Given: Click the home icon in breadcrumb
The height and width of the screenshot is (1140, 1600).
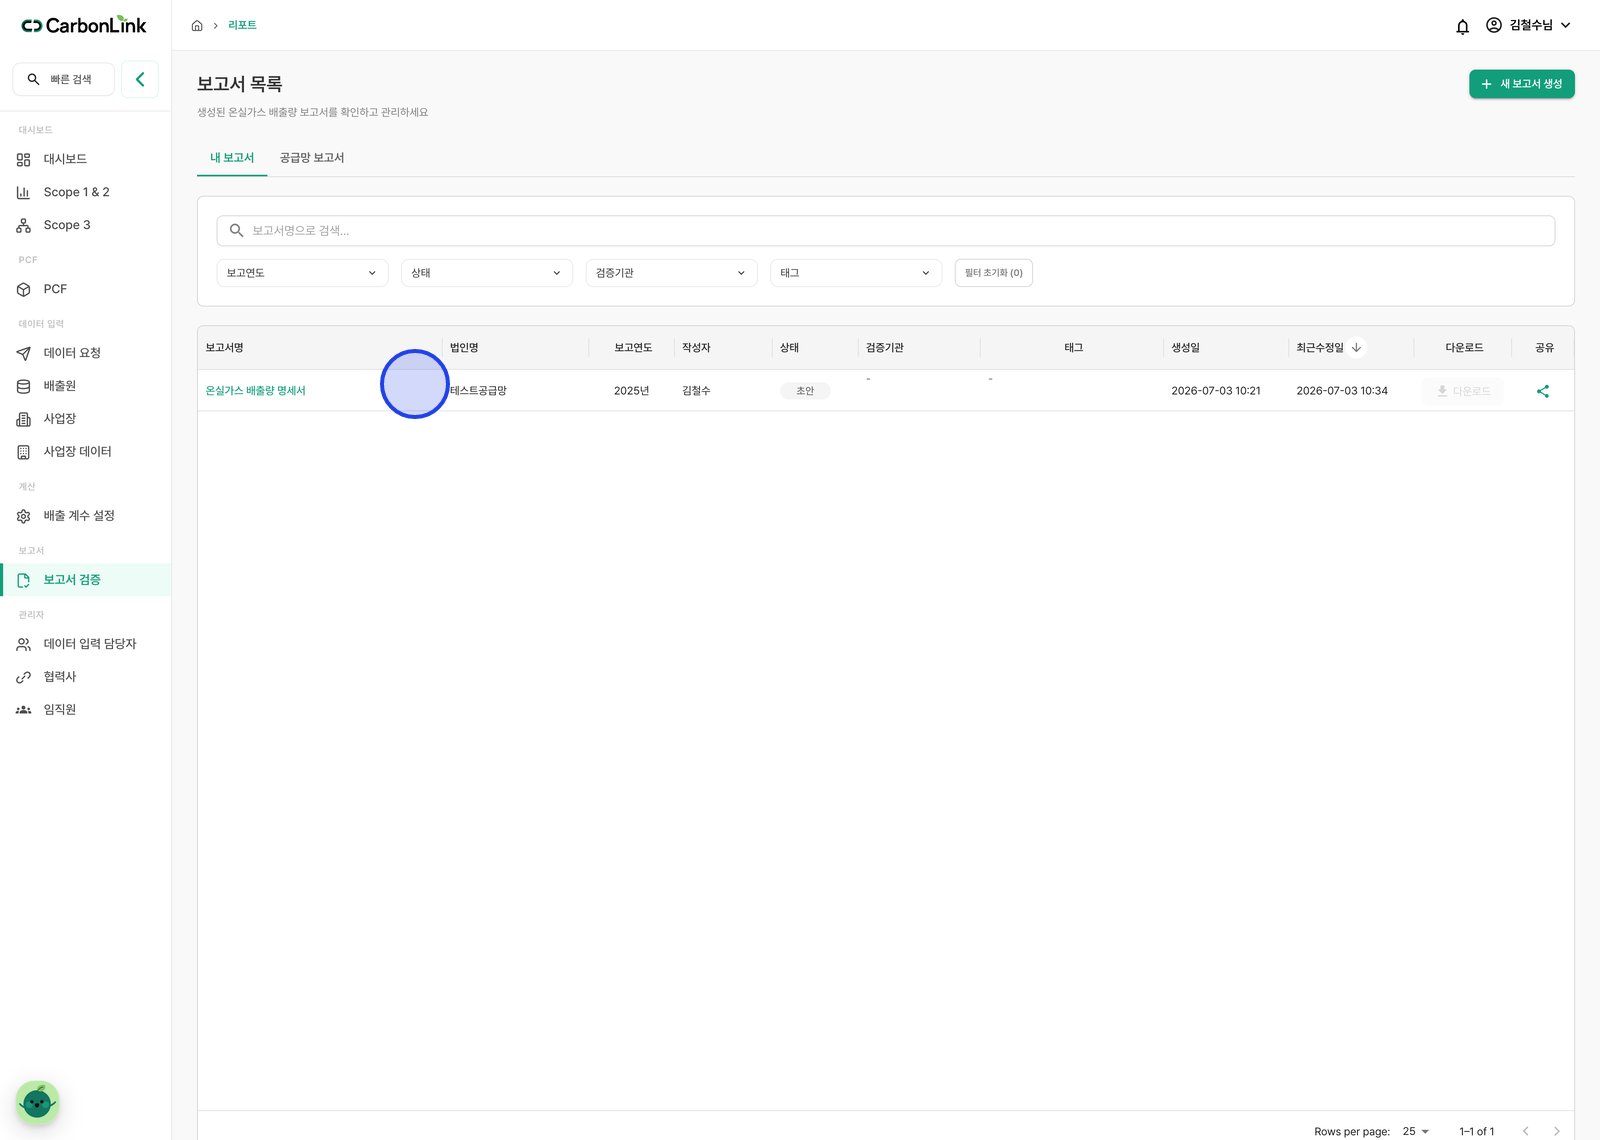Looking at the screenshot, I should [197, 26].
